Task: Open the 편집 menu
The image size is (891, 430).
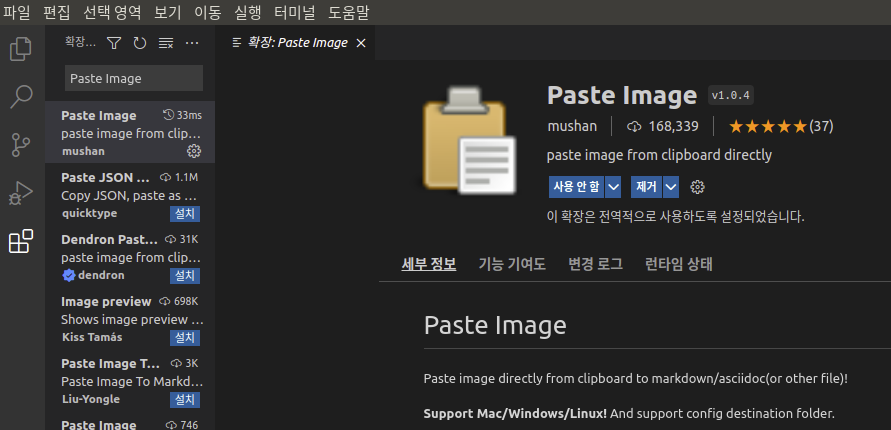Action: coord(57,12)
